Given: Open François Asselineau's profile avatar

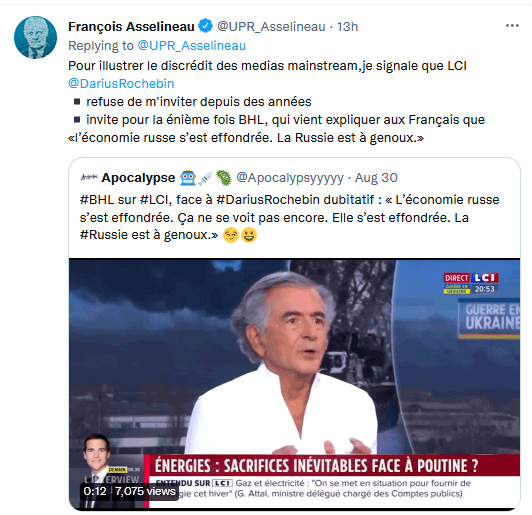Looking at the screenshot, I should [x=35, y=37].
